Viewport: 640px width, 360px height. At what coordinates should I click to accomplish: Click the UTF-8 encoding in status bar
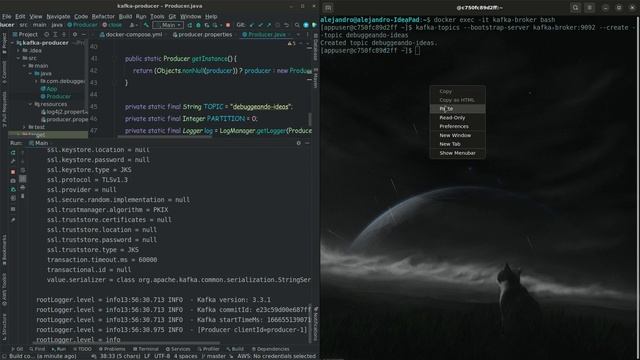pyautogui.click(x=162, y=356)
